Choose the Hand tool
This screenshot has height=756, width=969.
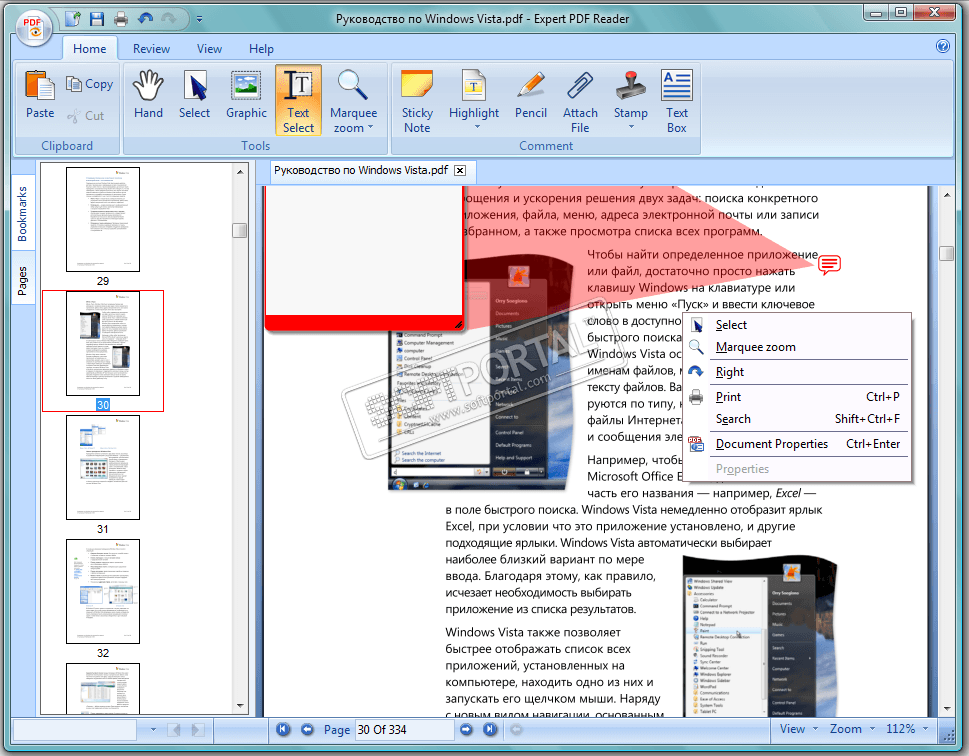[148, 95]
